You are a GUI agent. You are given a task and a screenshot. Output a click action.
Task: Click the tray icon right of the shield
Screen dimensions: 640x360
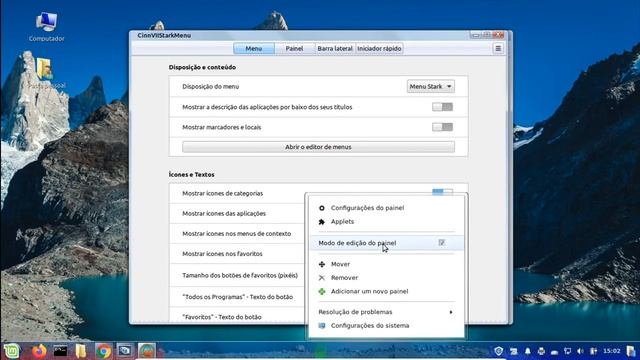[x=513, y=351]
